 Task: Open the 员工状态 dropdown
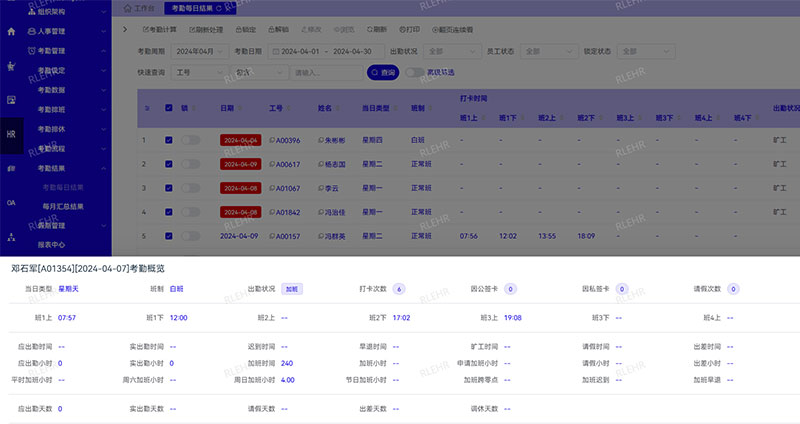(549, 52)
